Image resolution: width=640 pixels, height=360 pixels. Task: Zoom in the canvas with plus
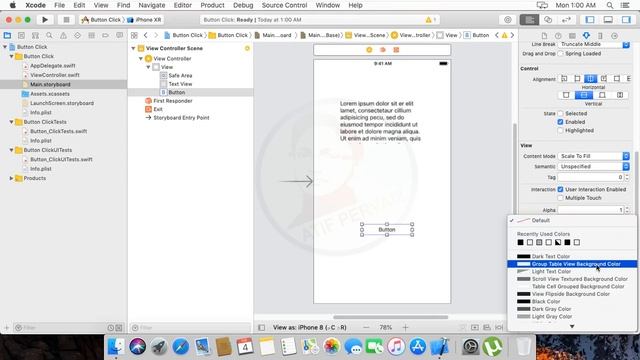point(405,327)
